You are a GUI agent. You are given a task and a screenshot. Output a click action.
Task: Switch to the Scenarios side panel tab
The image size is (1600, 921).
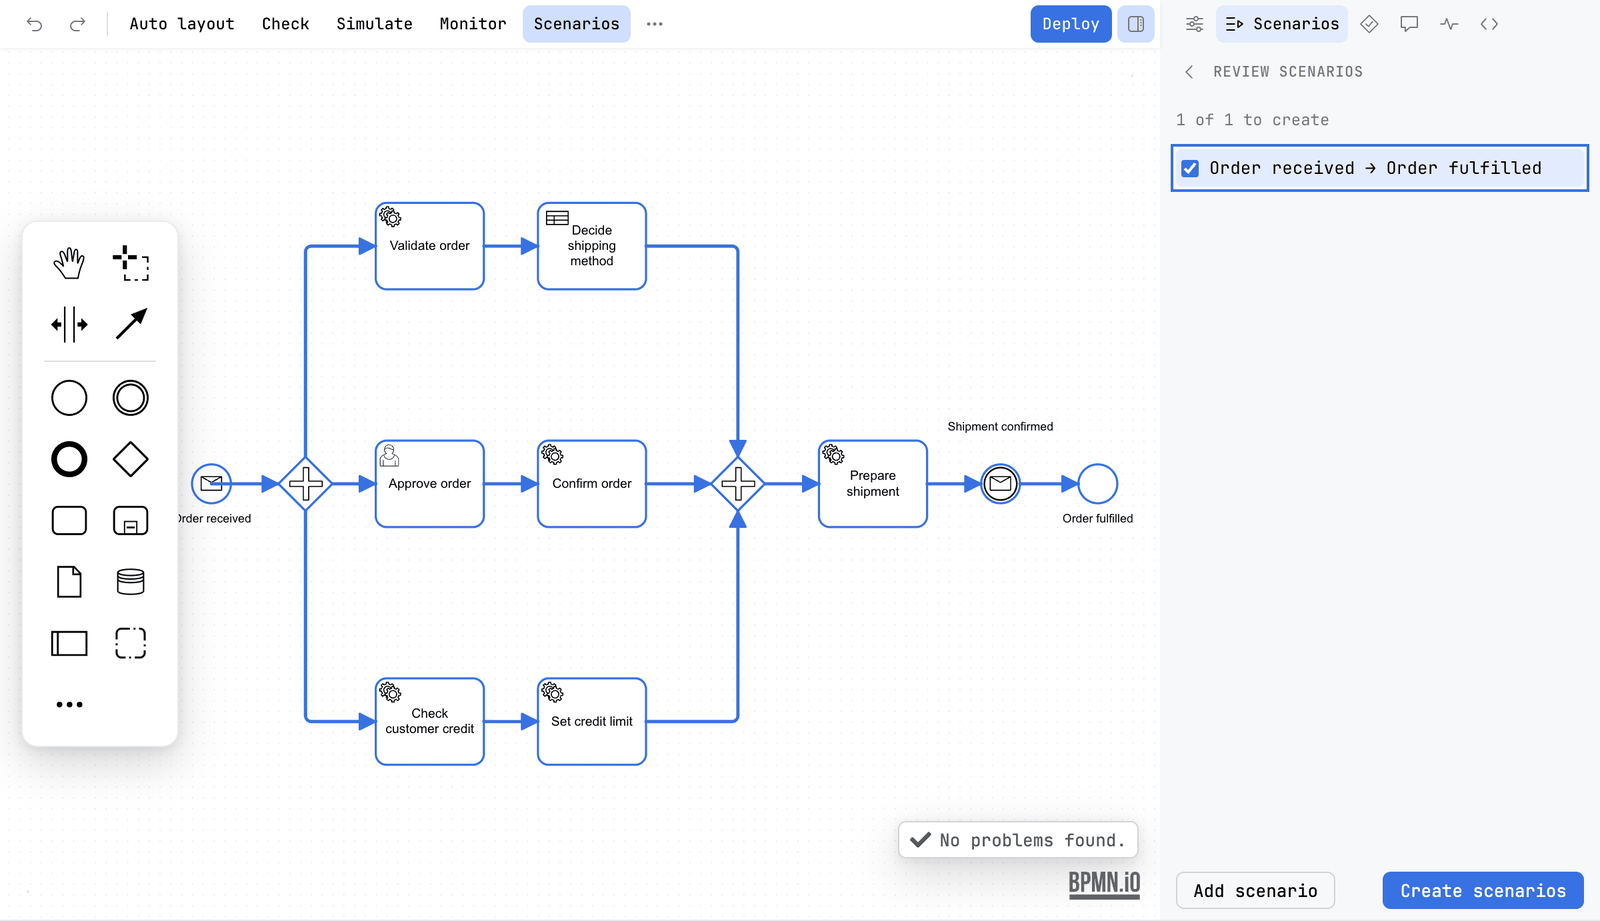[x=1282, y=24]
